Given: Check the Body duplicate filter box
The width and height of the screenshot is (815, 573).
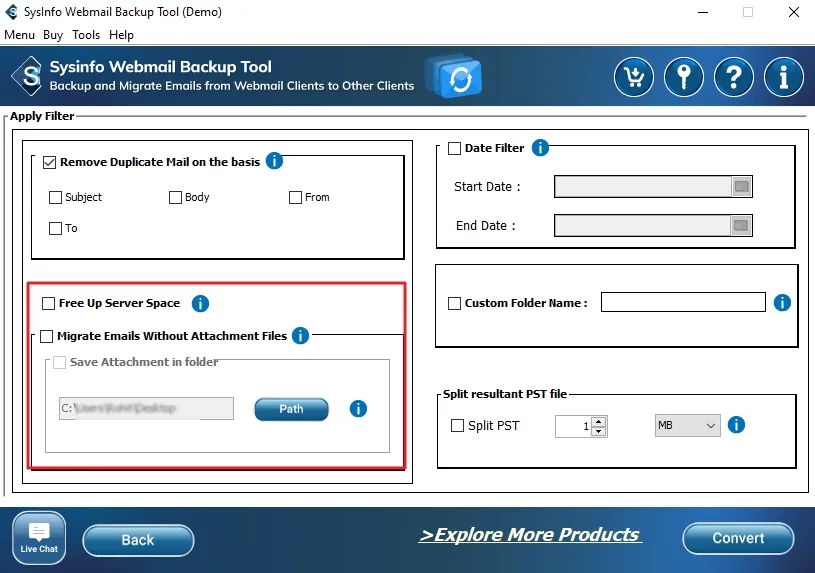Looking at the screenshot, I should pyautogui.click(x=175, y=198).
